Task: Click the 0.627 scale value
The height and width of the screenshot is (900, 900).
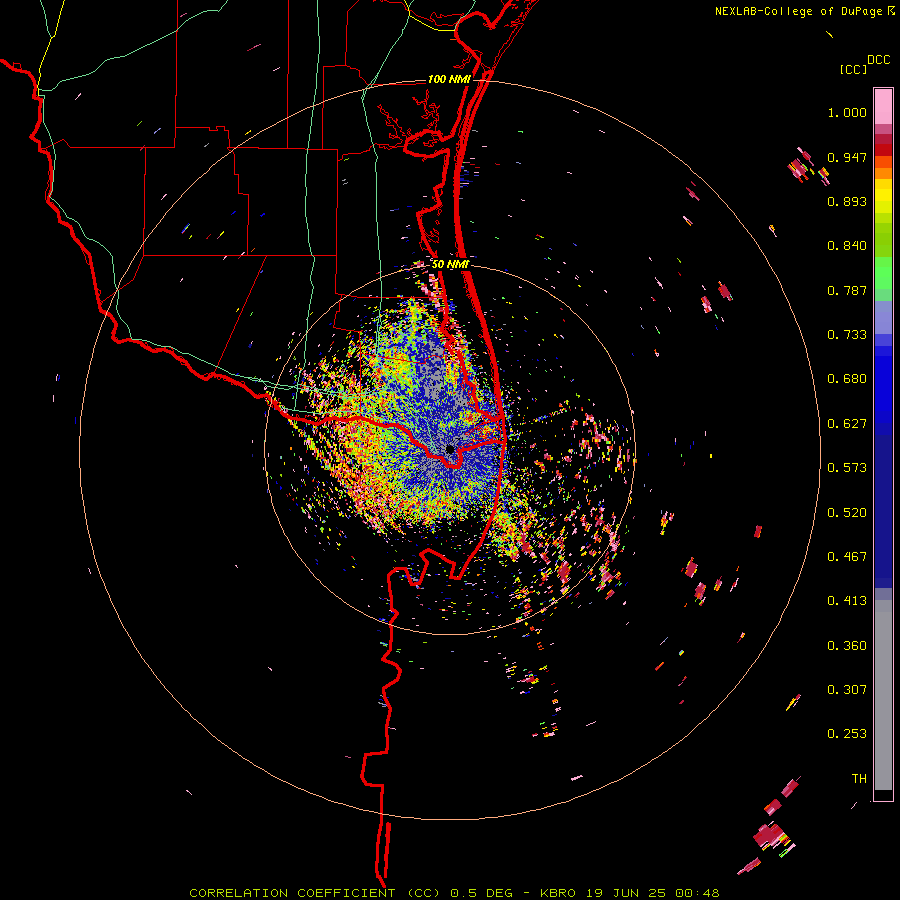Action: [847, 424]
